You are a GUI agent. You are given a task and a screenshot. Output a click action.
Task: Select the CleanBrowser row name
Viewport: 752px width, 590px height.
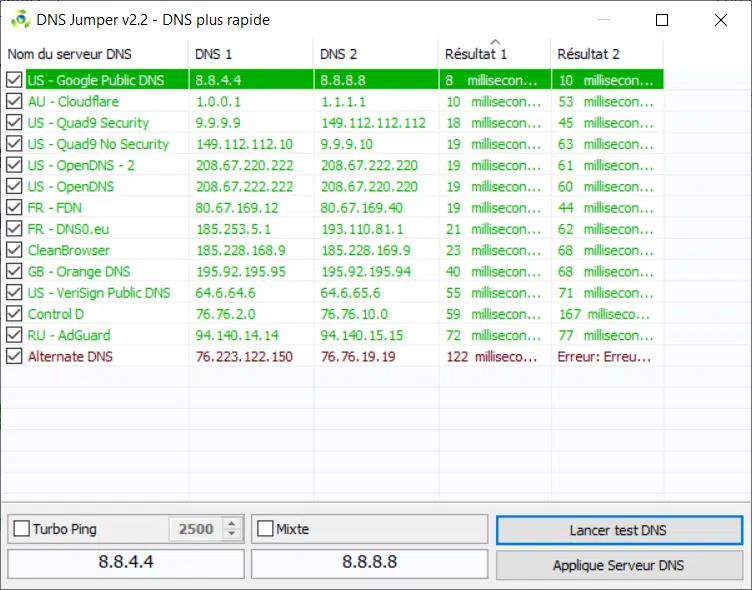(x=69, y=250)
